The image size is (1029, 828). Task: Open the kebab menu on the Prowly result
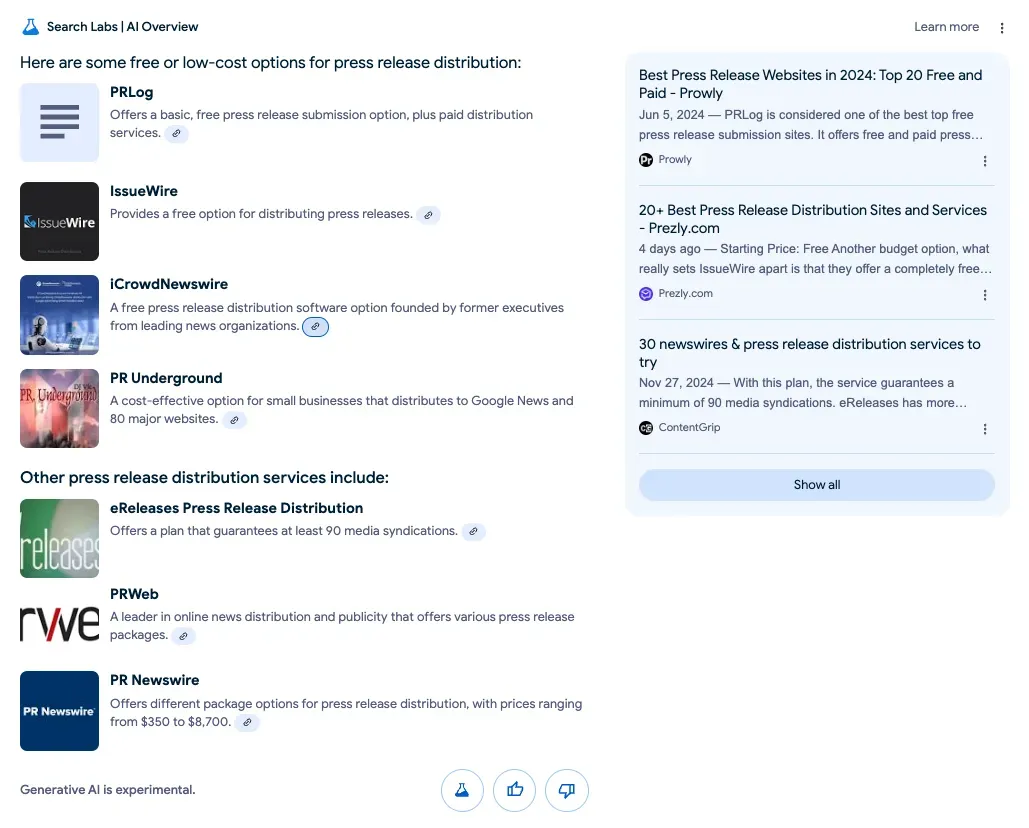(985, 161)
